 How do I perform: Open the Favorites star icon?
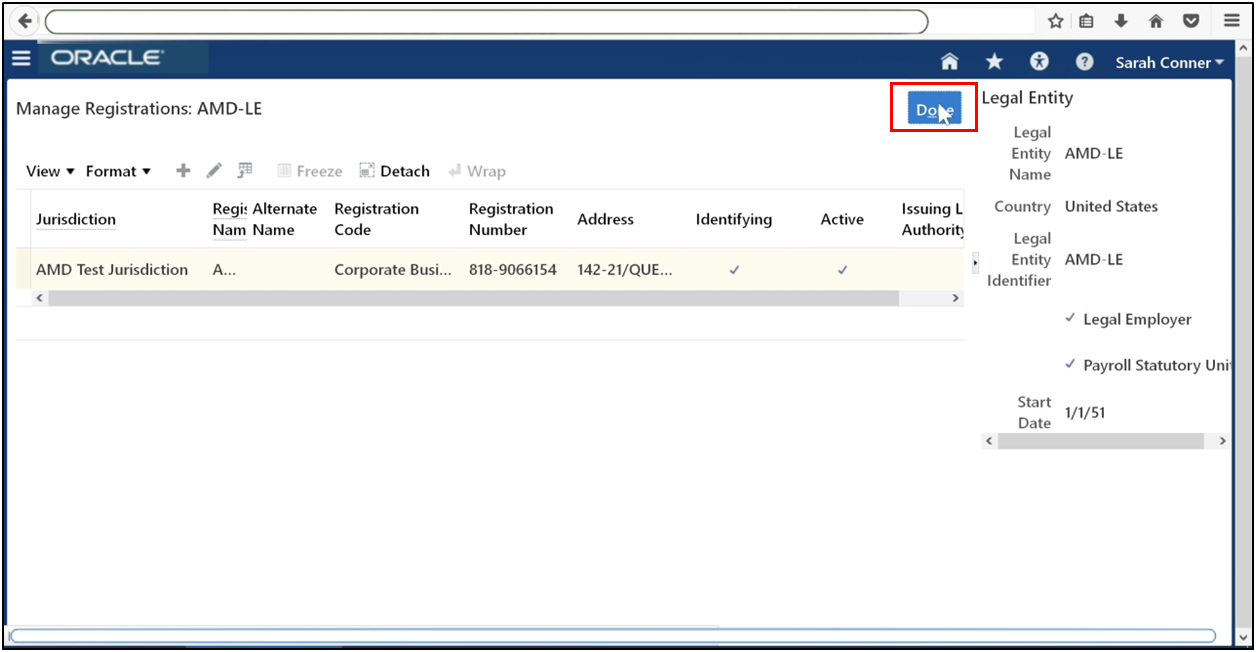point(994,61)
